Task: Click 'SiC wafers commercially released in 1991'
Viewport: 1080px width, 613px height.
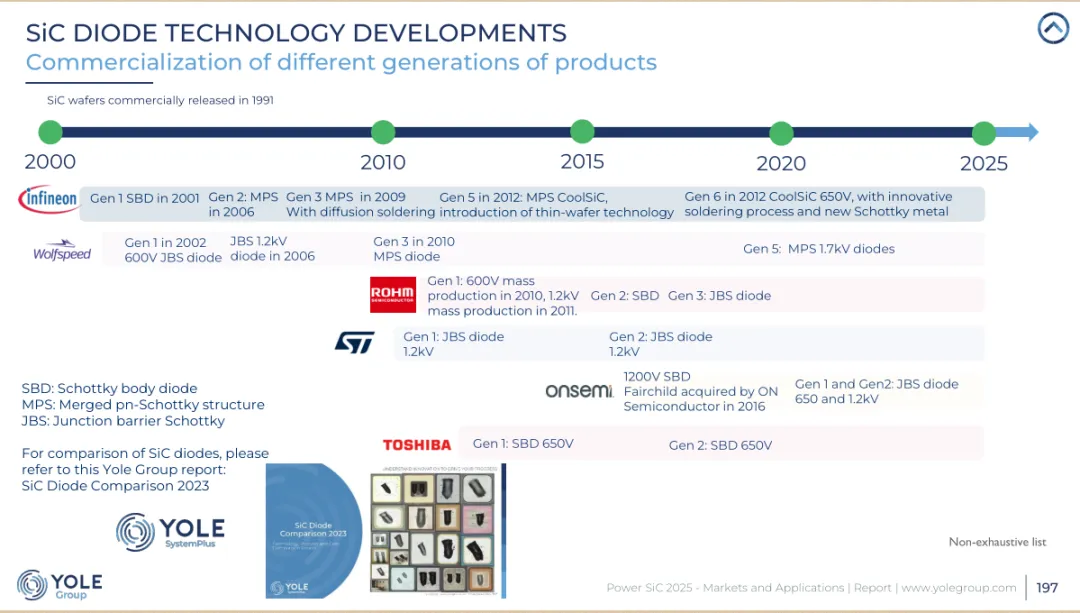Action: pyautogui.click(x=160, y=101)
